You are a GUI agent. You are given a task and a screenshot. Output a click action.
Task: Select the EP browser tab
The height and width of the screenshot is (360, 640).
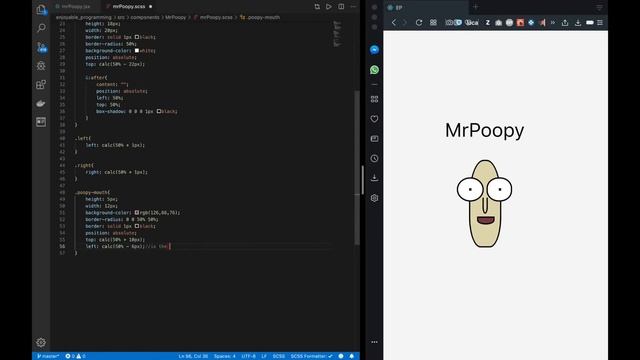(425, 7)
